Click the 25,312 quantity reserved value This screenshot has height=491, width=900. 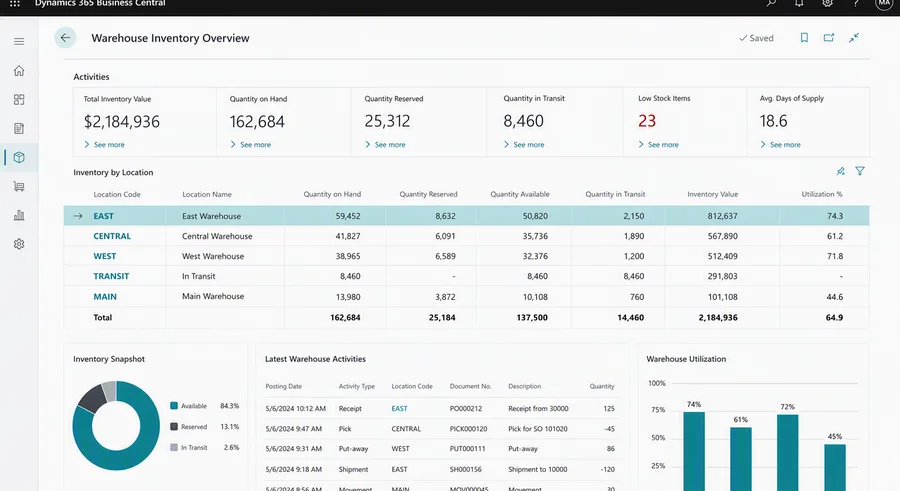(x=387, y=121)
